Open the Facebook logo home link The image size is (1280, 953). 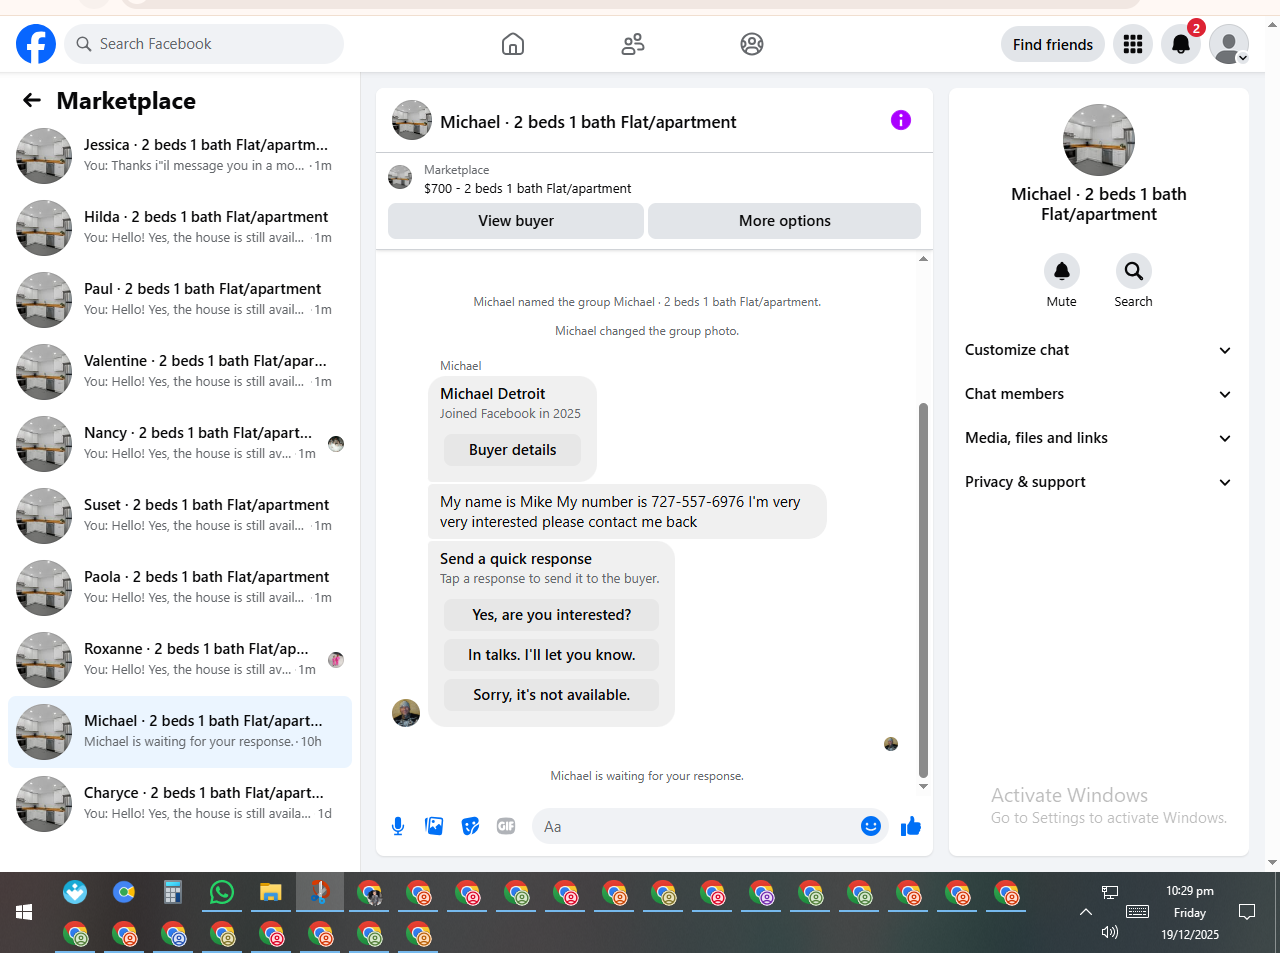point(36,44)
